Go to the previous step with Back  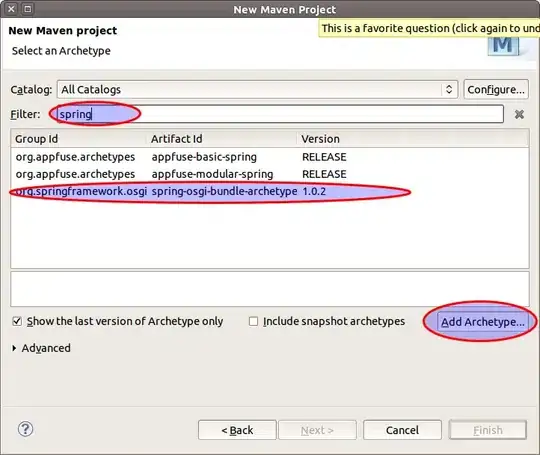coord(237,430)
